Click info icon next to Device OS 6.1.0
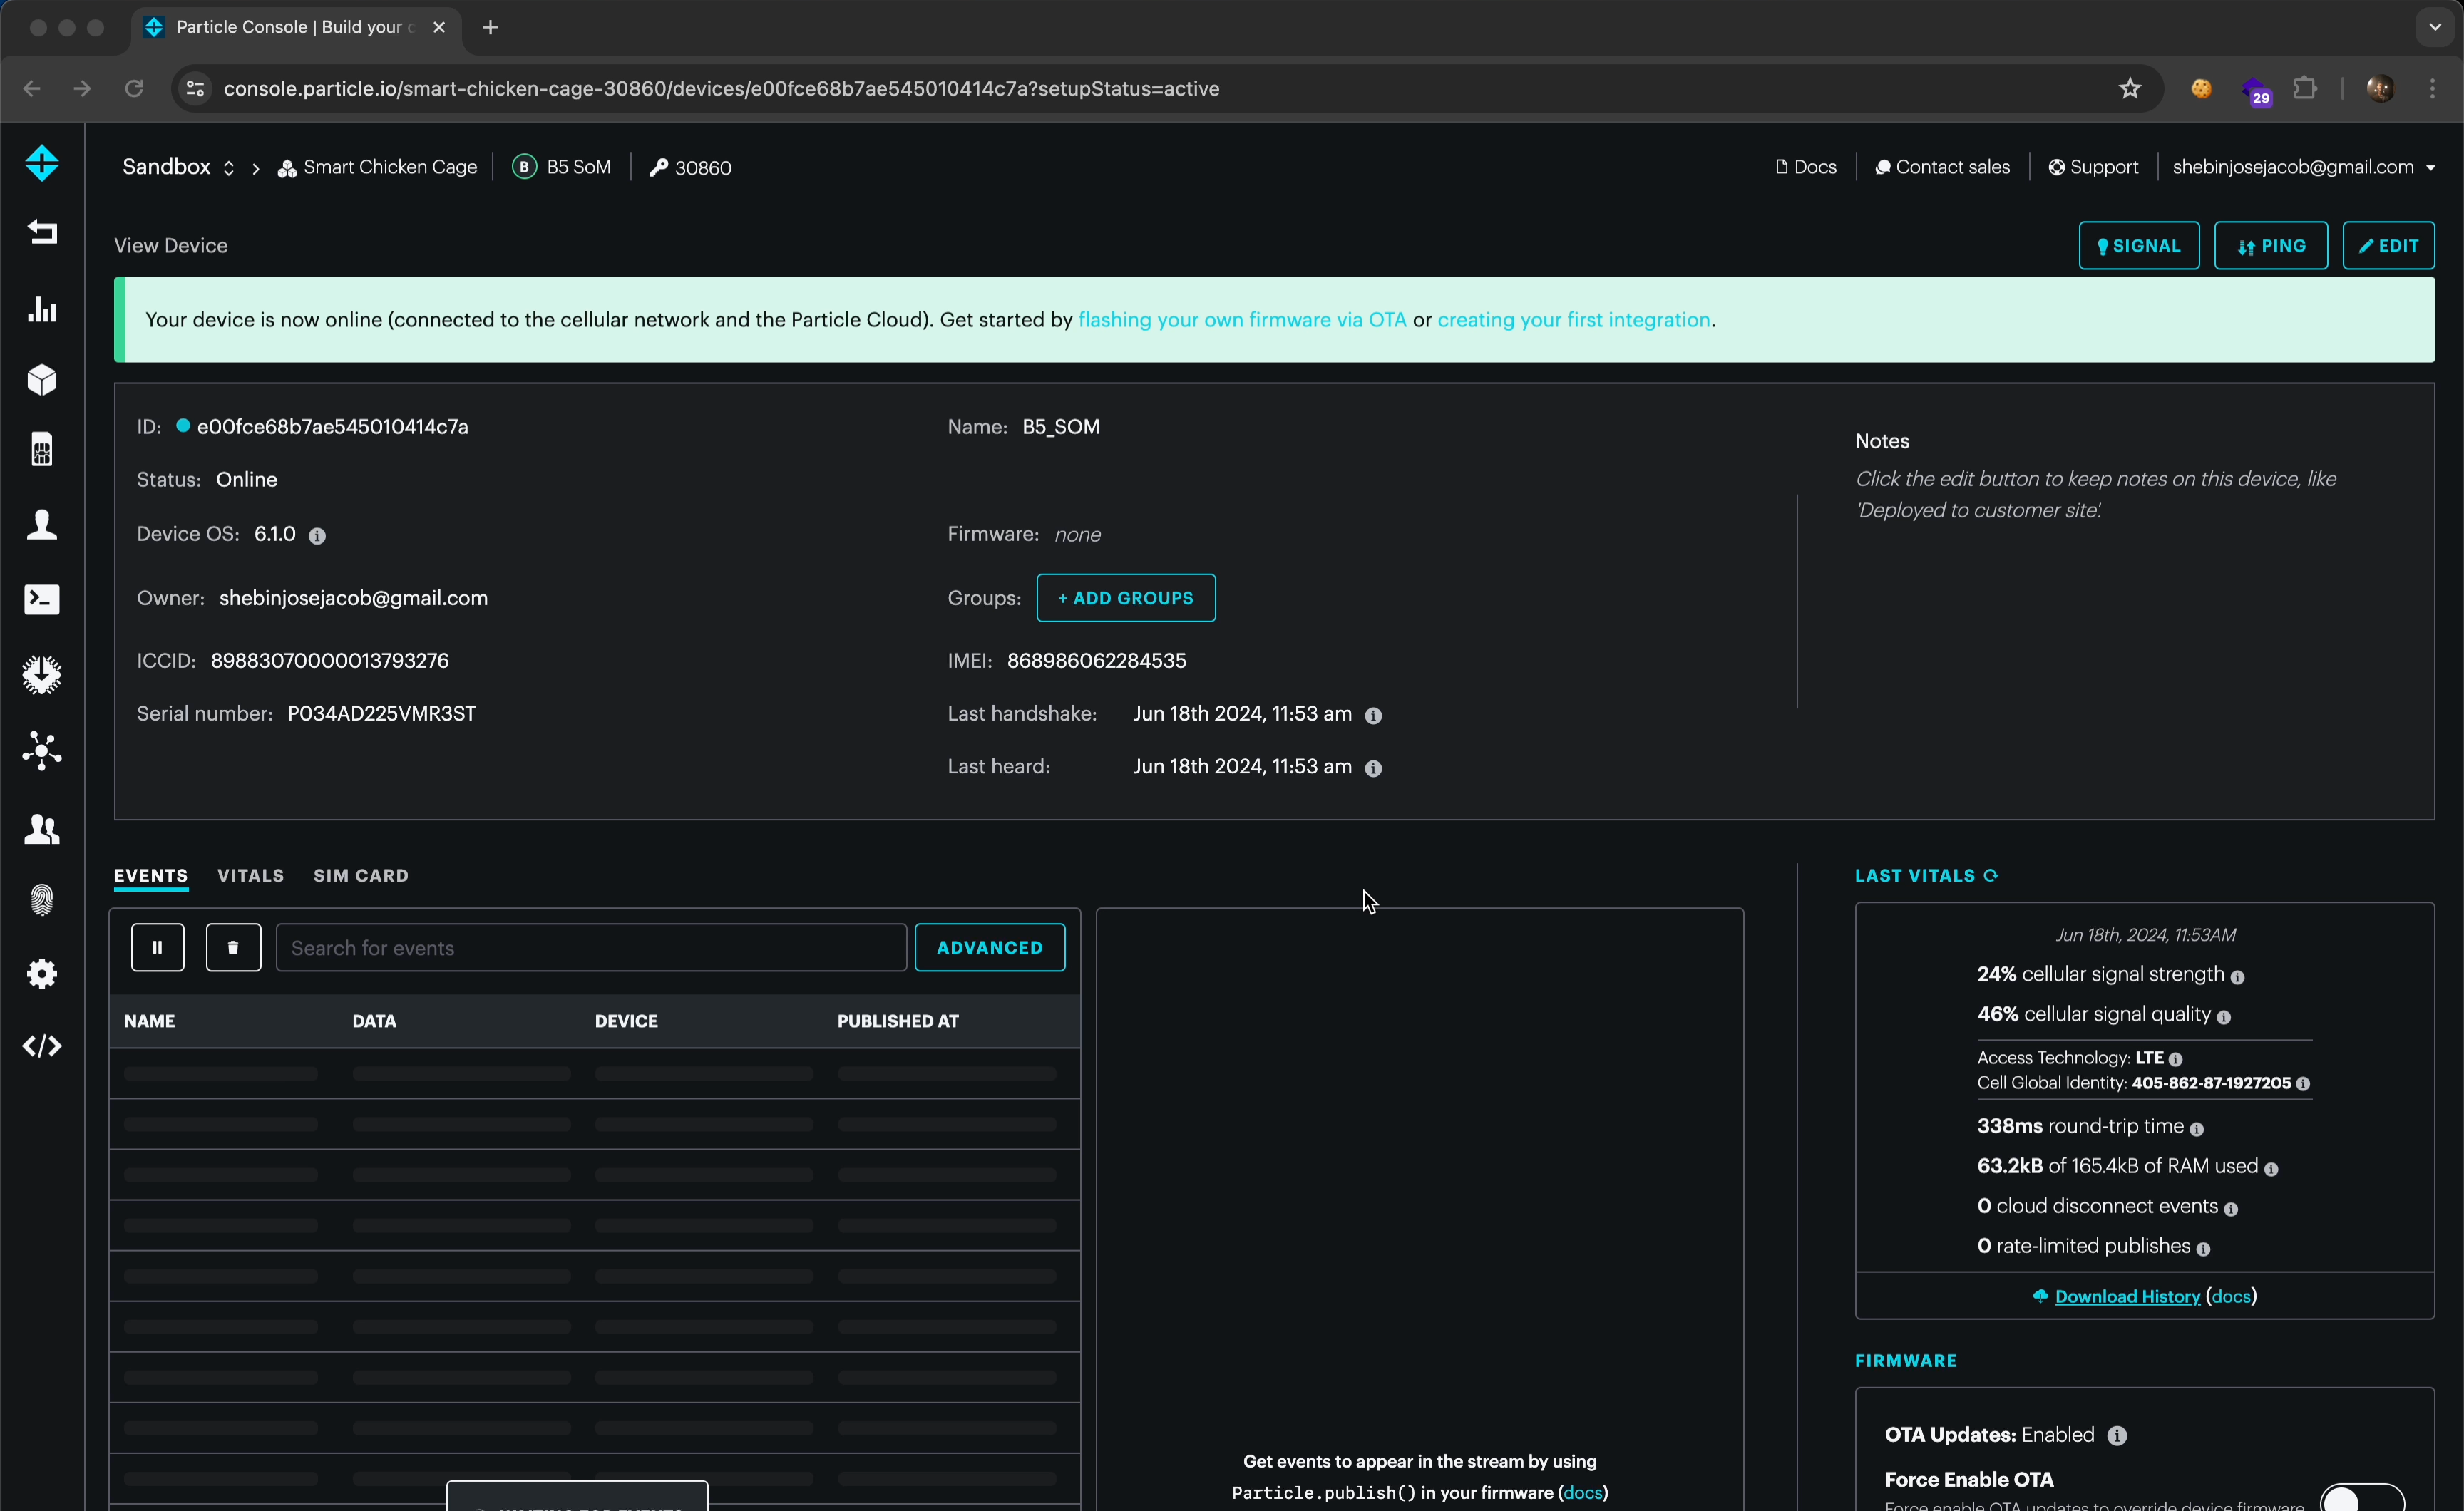 [x=317, y=536]
